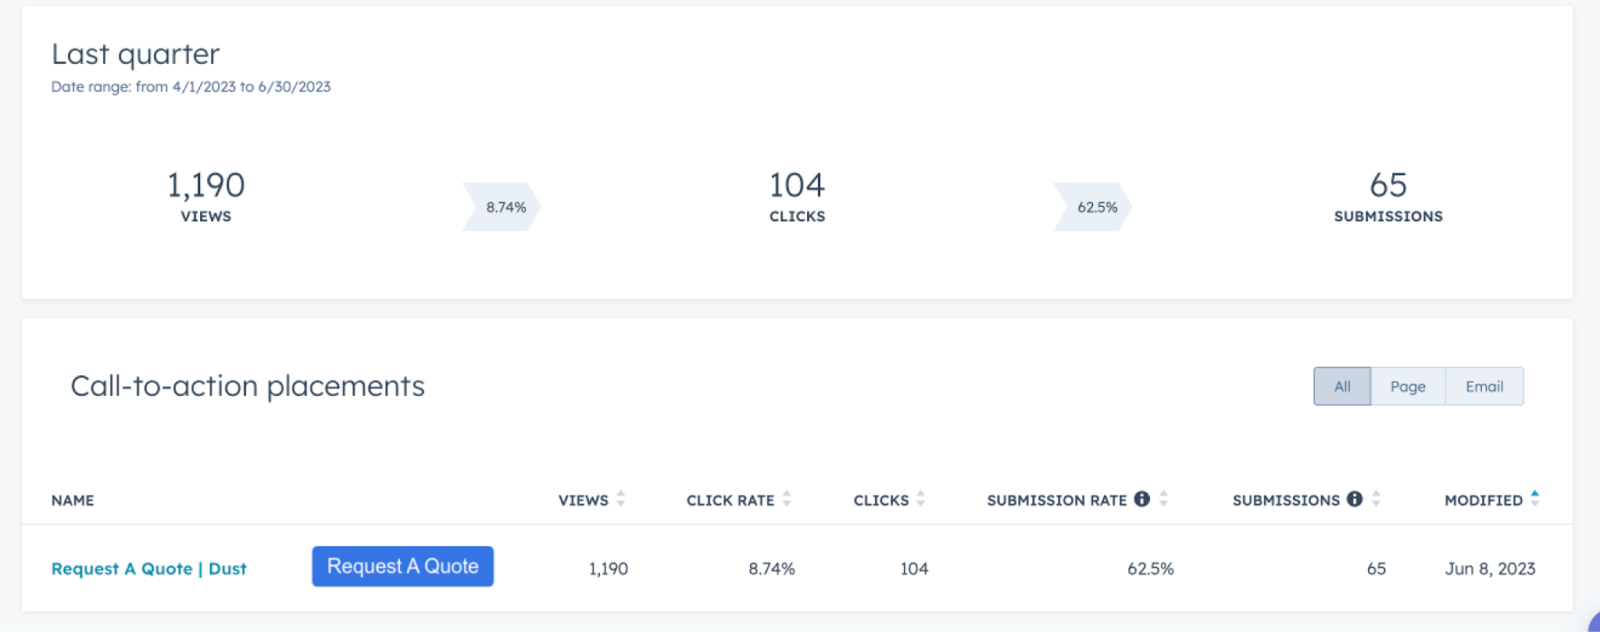Click the 62.5% funnel arrow badge
The height and width of the screenshot is (632, 1600).
[1094, 207]
